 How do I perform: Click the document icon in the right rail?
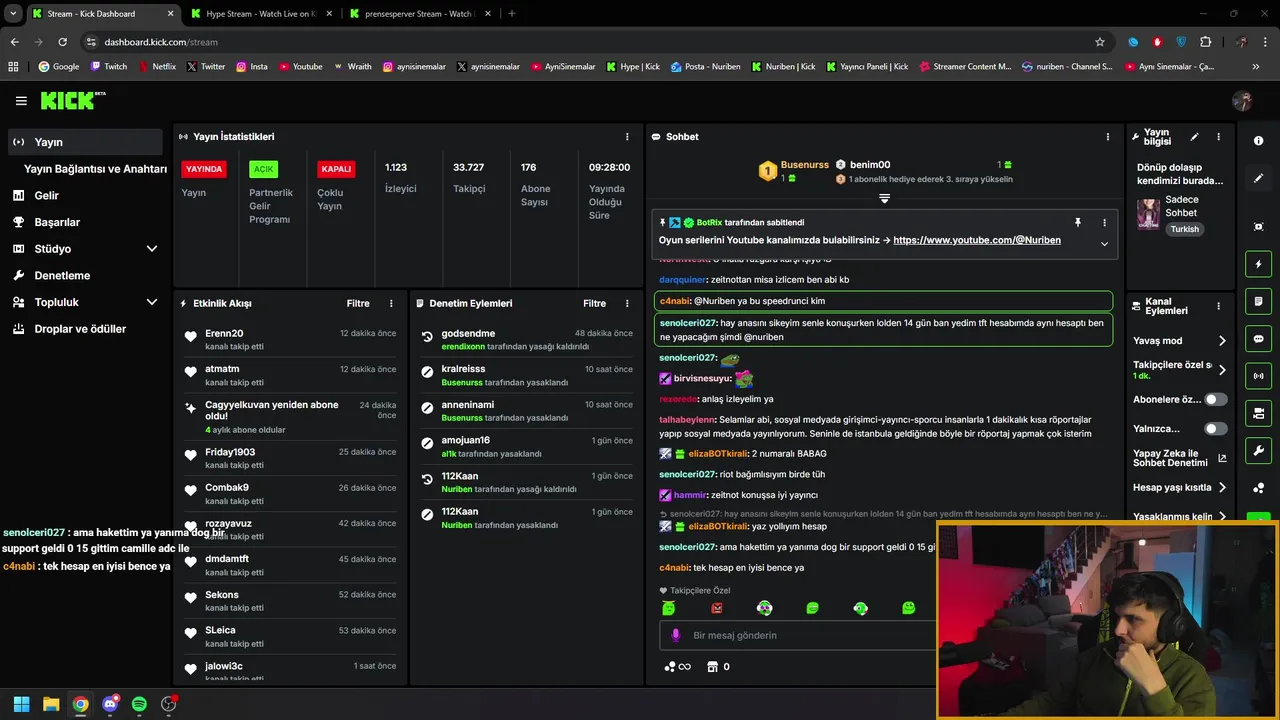tap(1258, 301)
